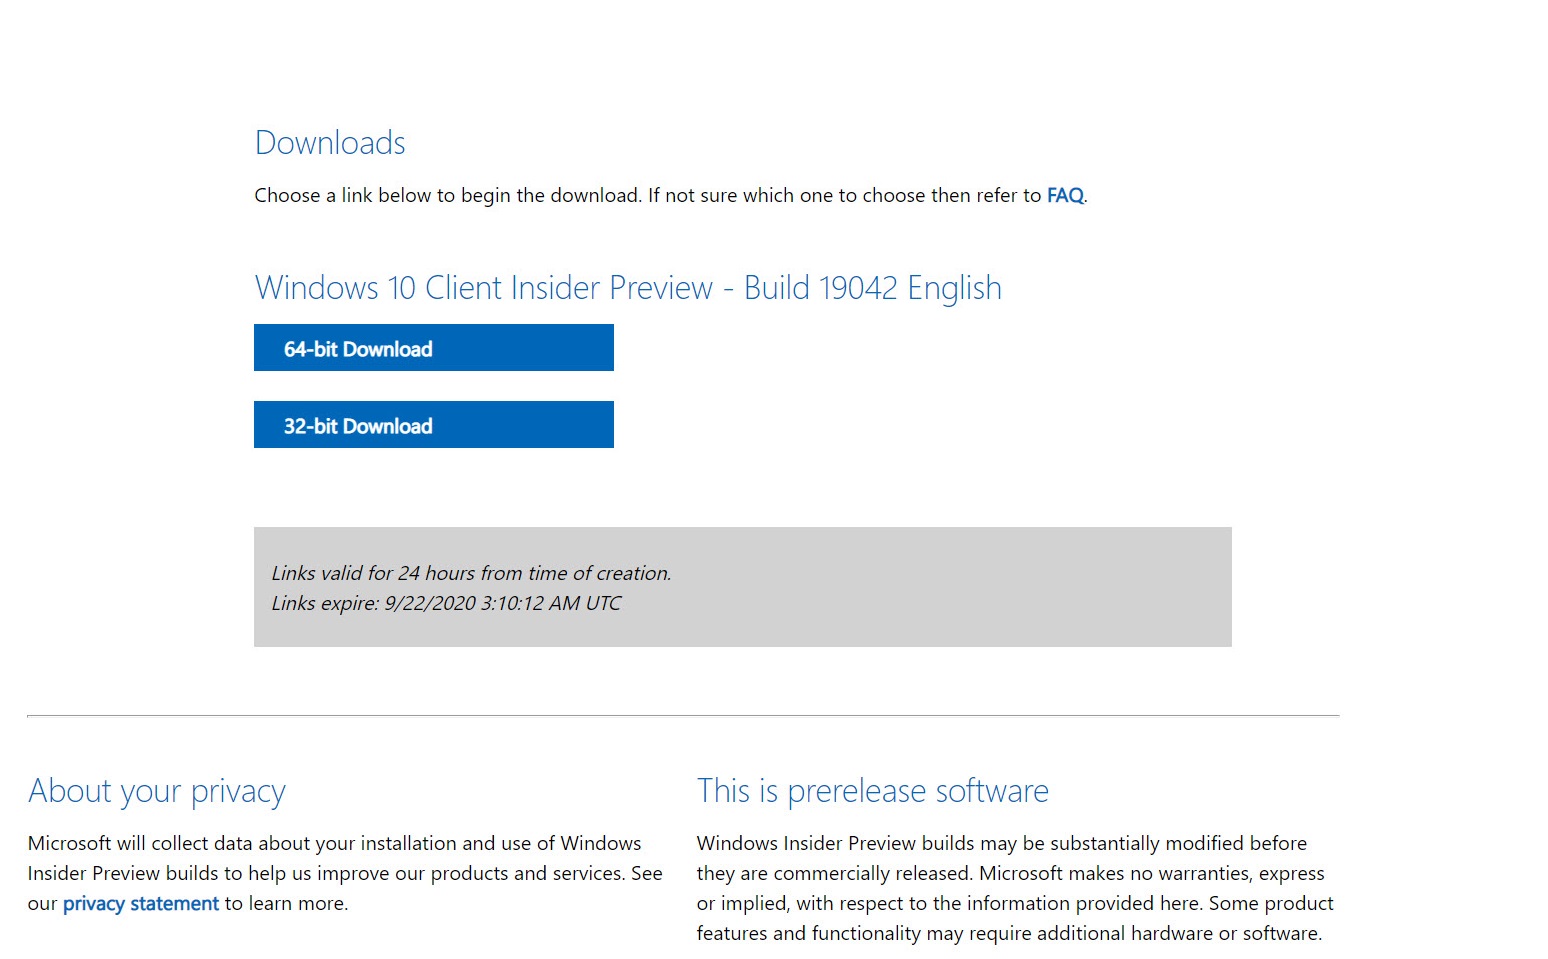
Task: Start the 64-bit Download
Action: [x=434, y=348]
